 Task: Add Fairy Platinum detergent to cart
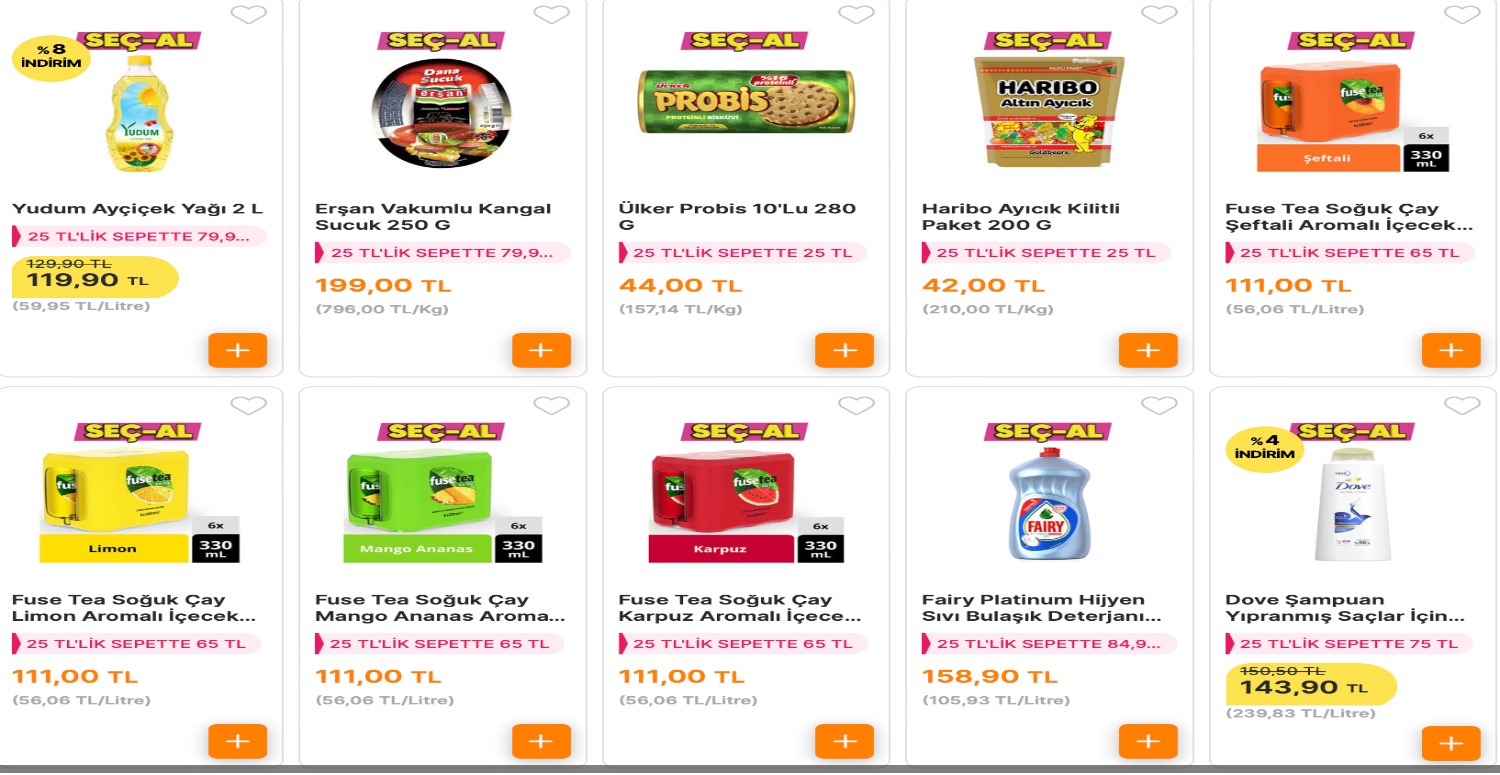[1148, 742]
